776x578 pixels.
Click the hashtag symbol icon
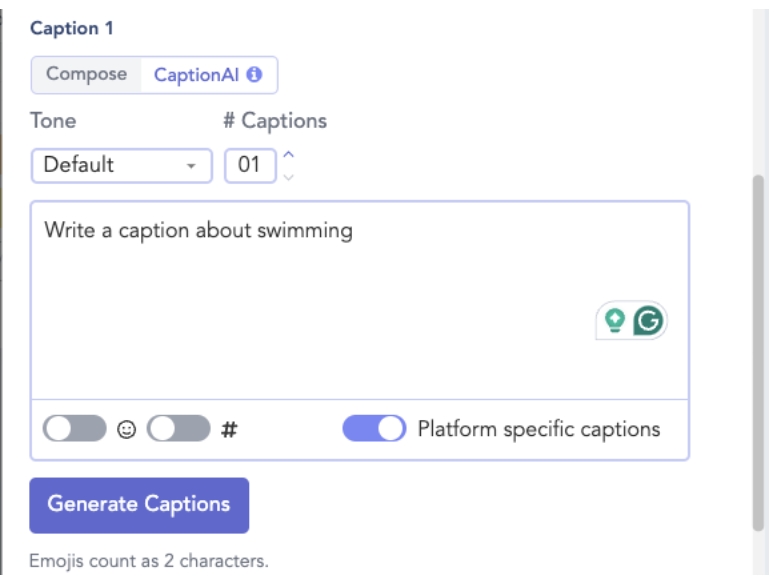(x=229, y=430)
